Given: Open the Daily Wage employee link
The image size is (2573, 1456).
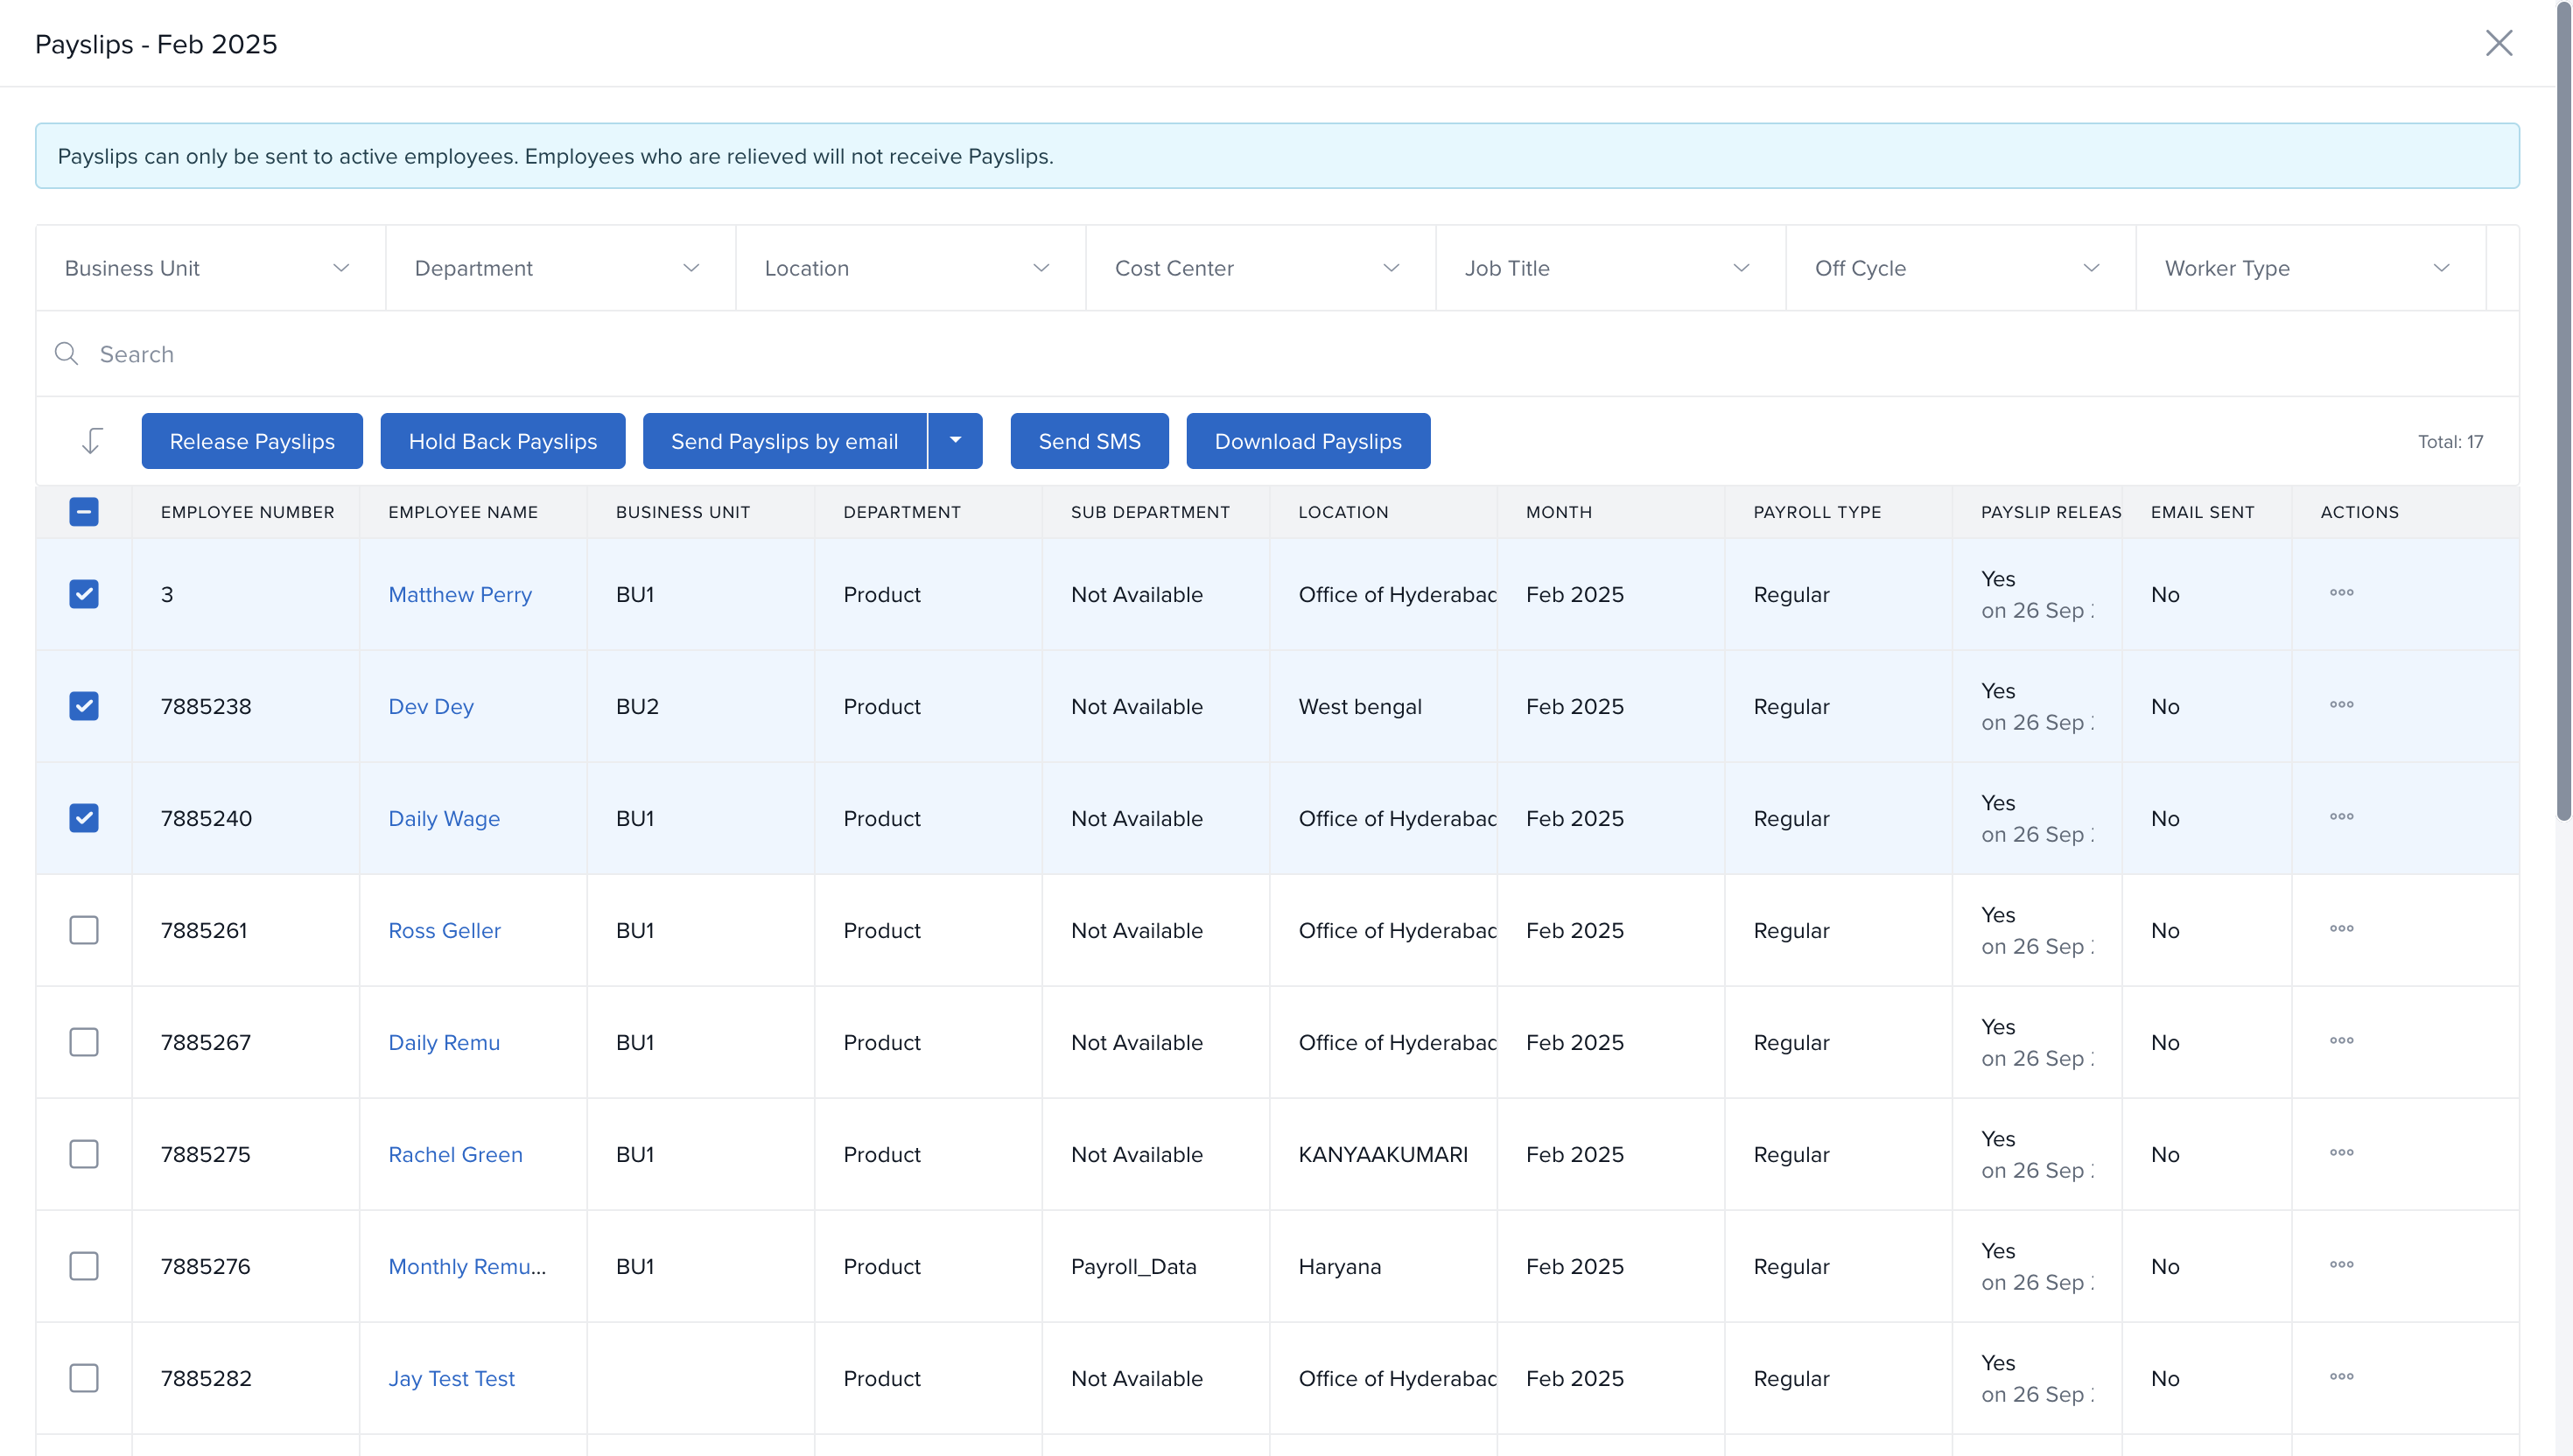Looking at the screenshot, I should click(x=444, y=818).
